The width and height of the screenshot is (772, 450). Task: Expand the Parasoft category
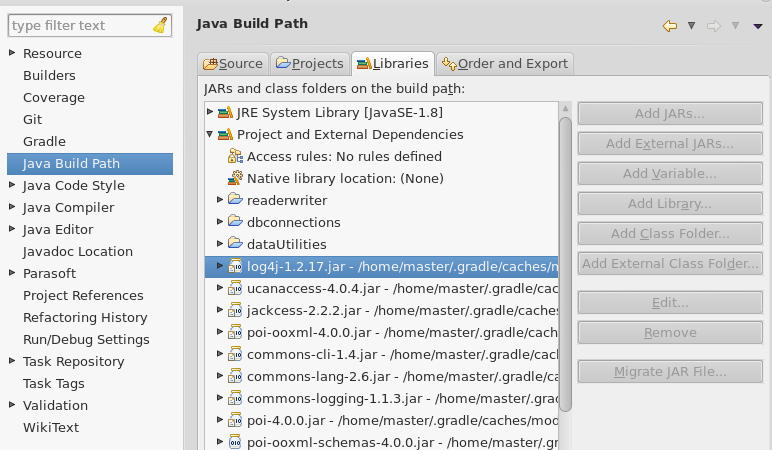(x=12, y=272)
